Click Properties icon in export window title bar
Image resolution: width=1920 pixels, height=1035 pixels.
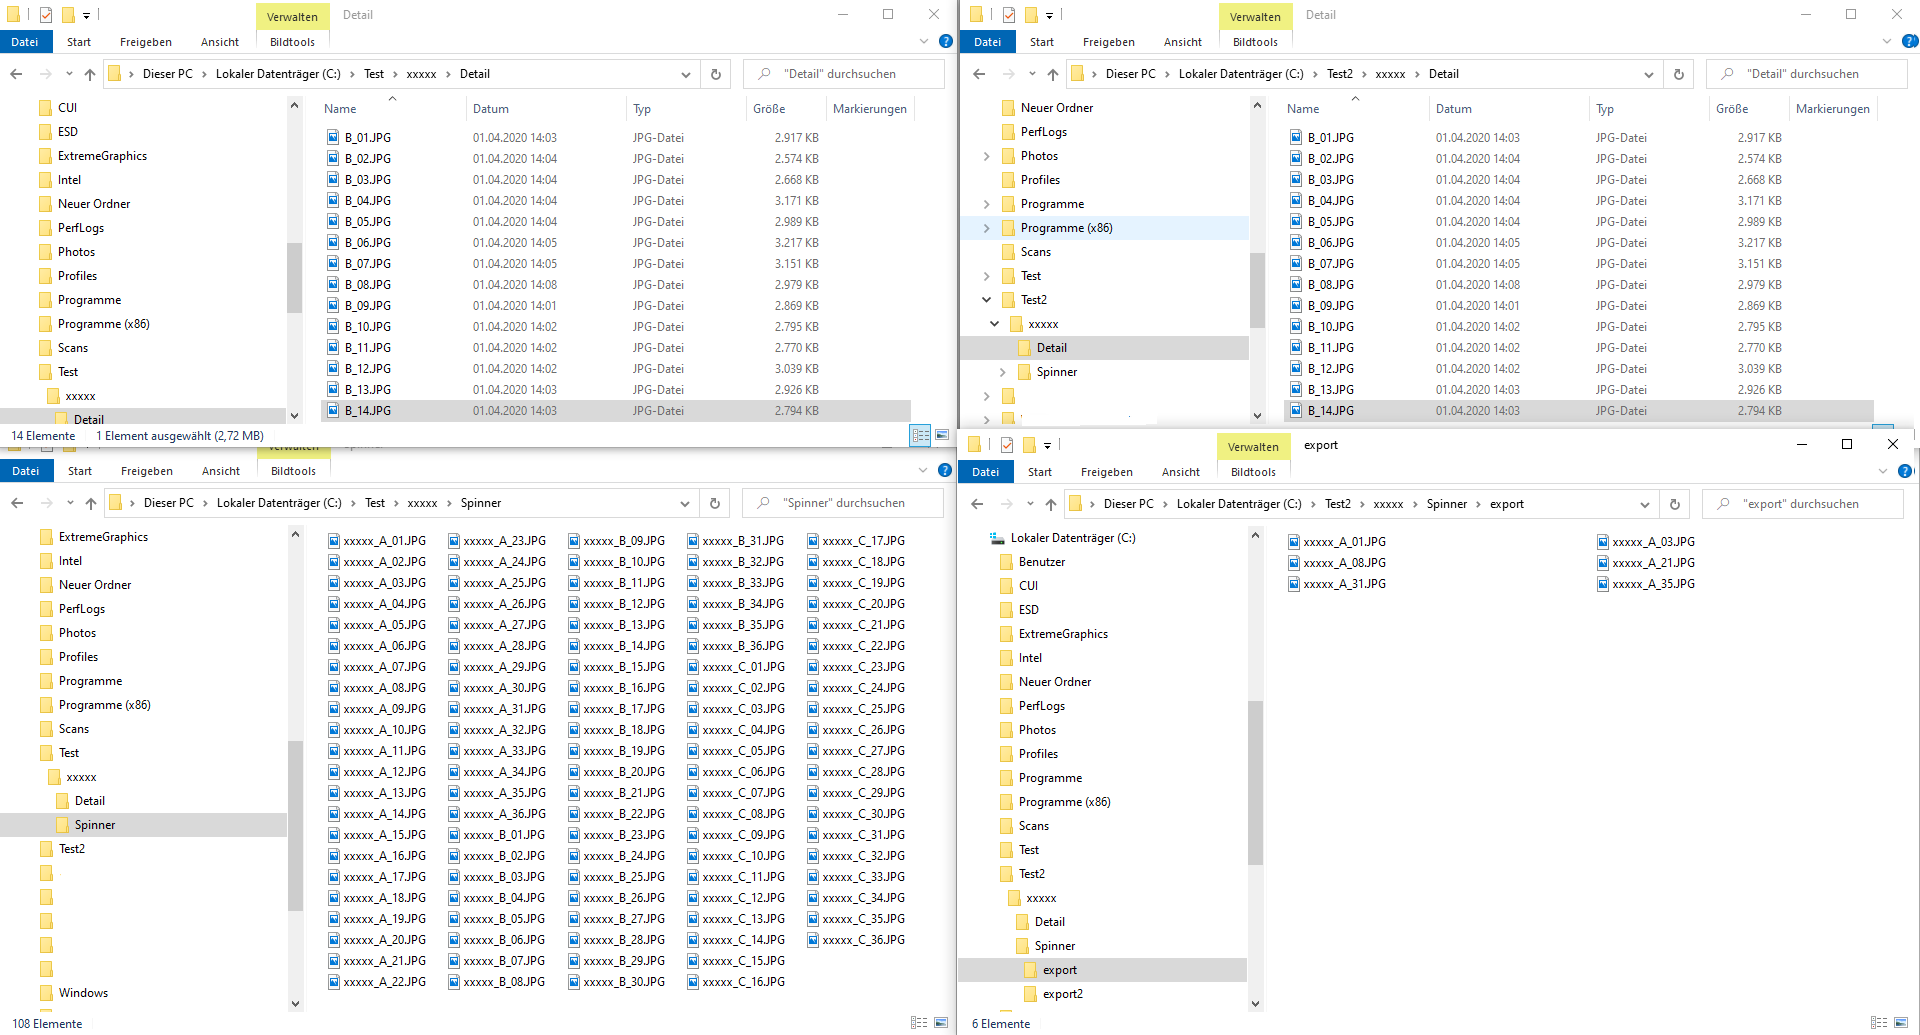pyautogui.click(x=1007, y=445)
